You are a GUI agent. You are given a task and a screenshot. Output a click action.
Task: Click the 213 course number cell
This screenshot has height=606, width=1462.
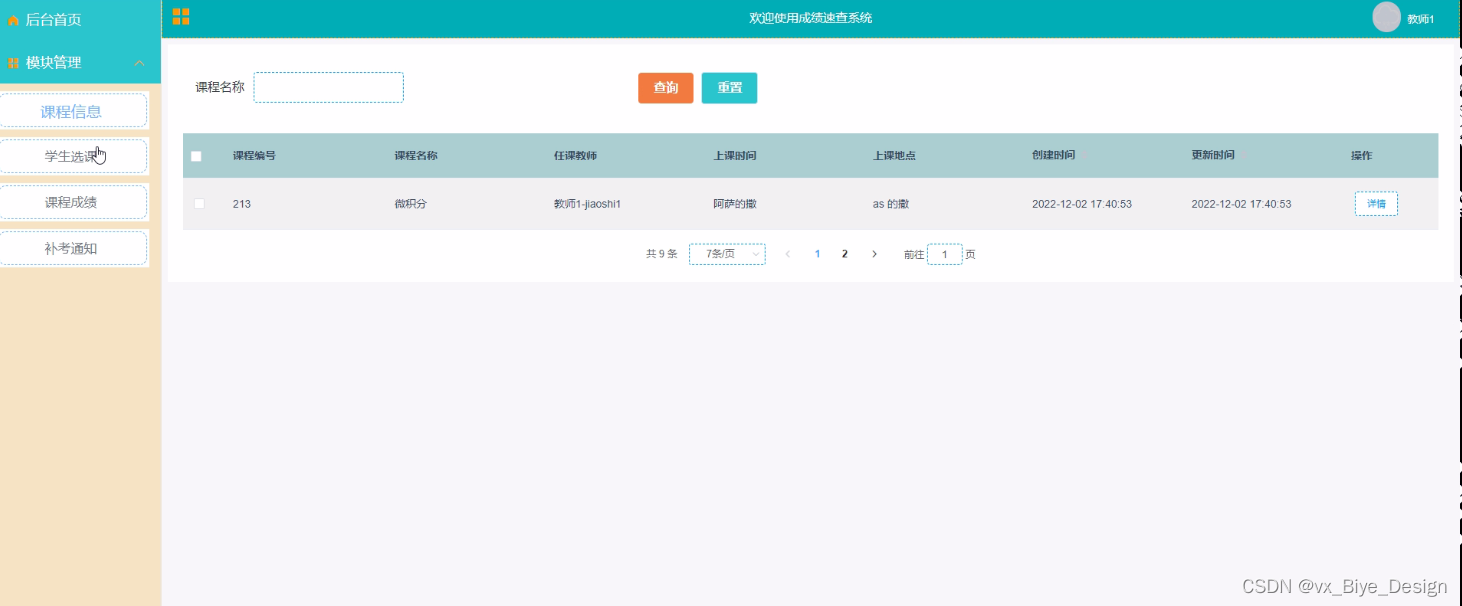click(241, 204)
